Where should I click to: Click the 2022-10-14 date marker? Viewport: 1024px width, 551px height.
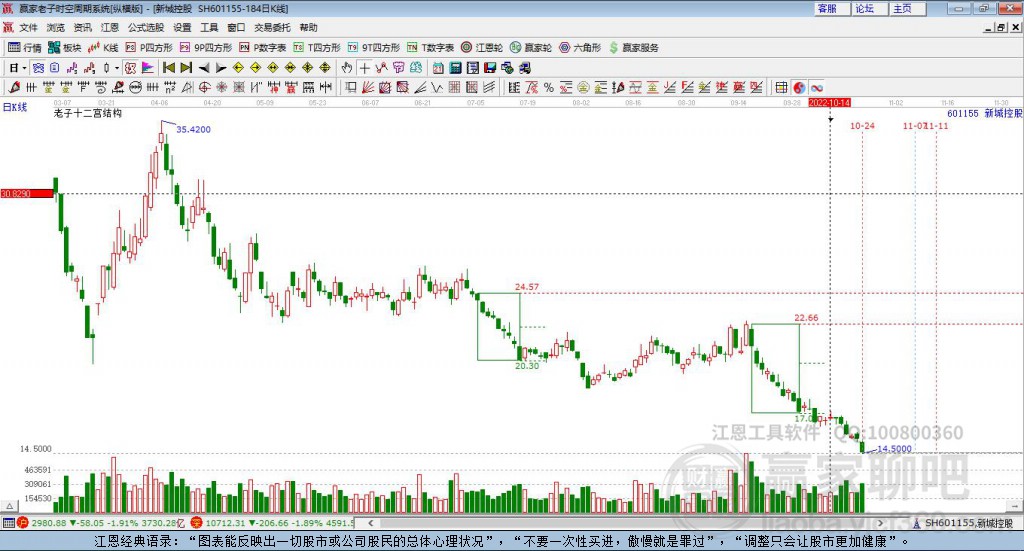(x=829, y=103)
